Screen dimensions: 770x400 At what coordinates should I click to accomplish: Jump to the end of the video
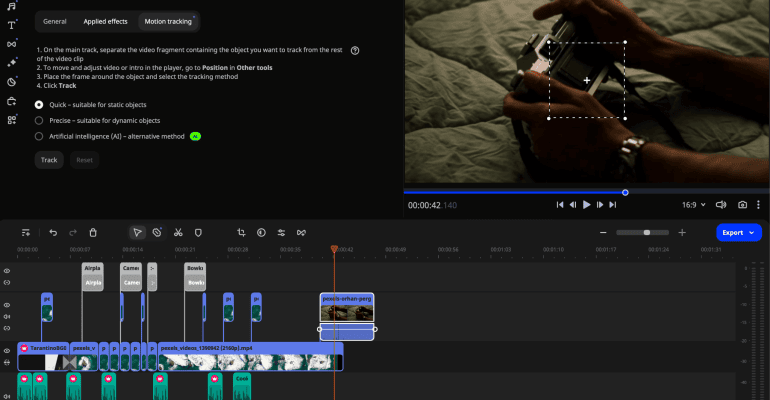pyautogui.click(x=613, y=205)
